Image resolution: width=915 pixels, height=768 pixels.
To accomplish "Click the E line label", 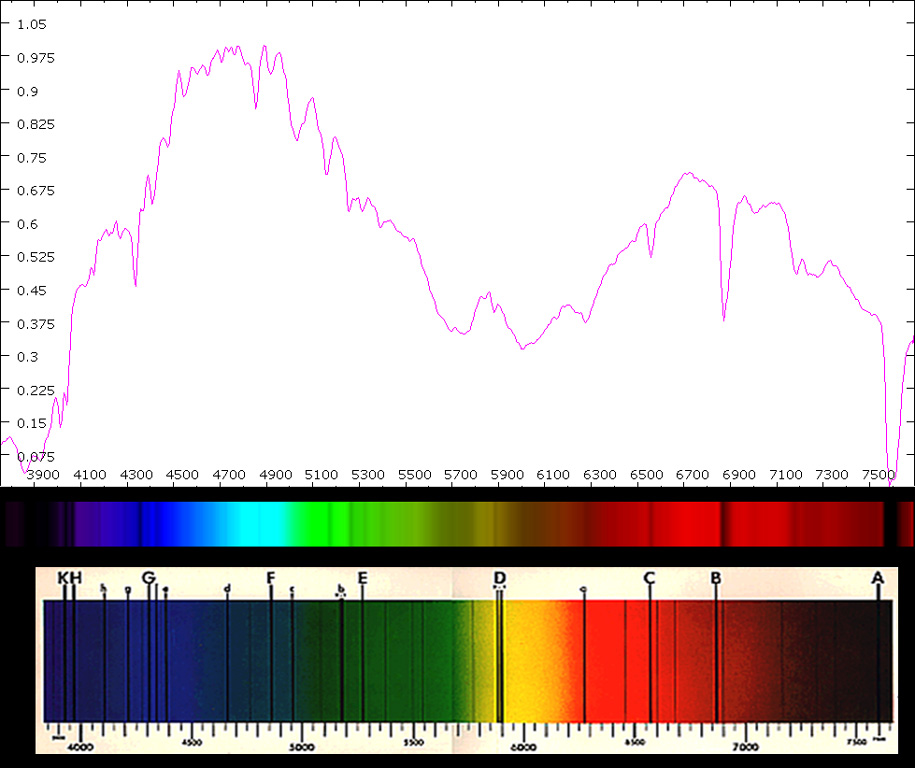I will [x=362, y=578].
